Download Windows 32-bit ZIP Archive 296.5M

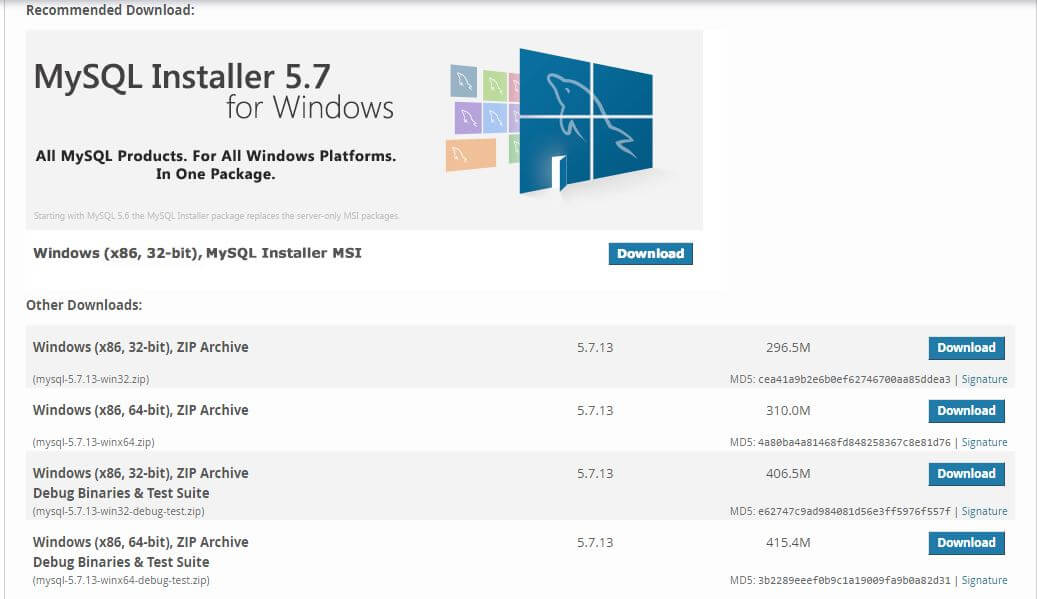click(966, 348)
